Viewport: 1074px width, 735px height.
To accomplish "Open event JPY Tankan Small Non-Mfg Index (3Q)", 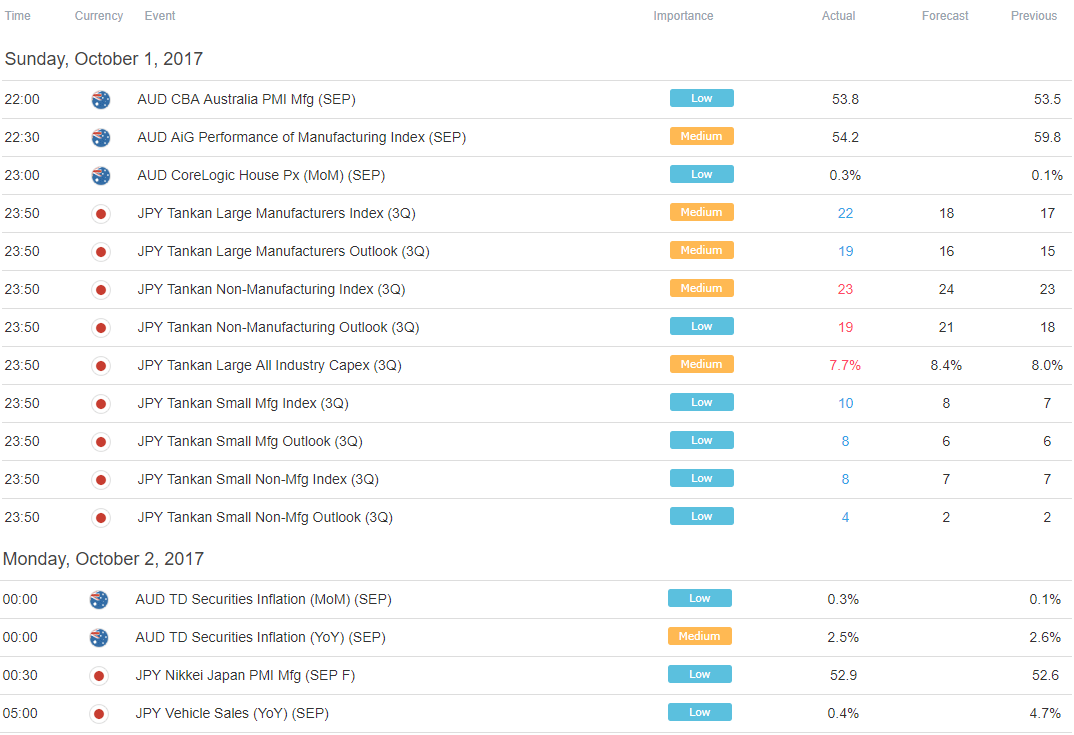I will pos(258,479).
